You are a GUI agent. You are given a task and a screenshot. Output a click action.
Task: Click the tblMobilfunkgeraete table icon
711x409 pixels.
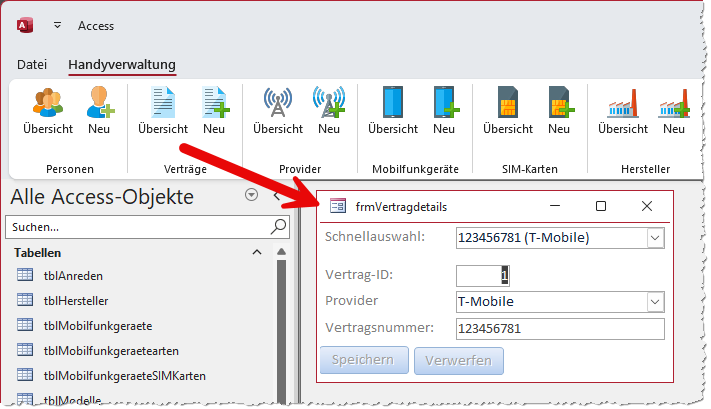click(25, 325)
